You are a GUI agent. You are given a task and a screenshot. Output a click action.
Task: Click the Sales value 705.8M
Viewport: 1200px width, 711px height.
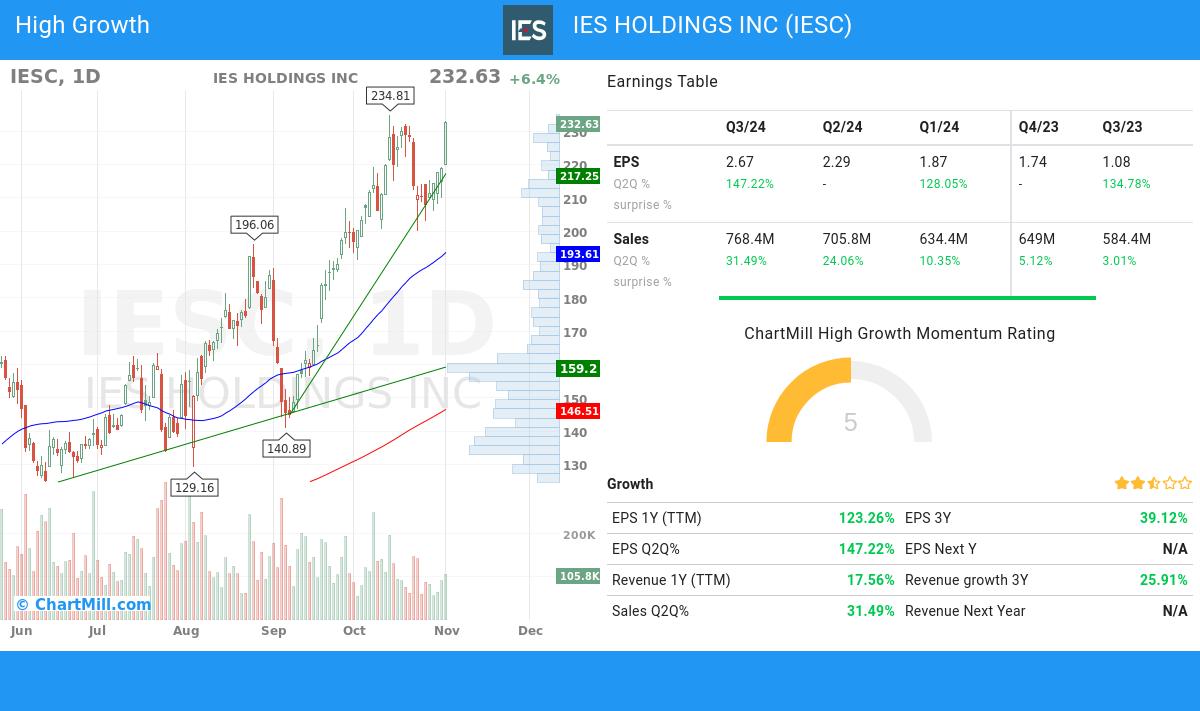847,239
